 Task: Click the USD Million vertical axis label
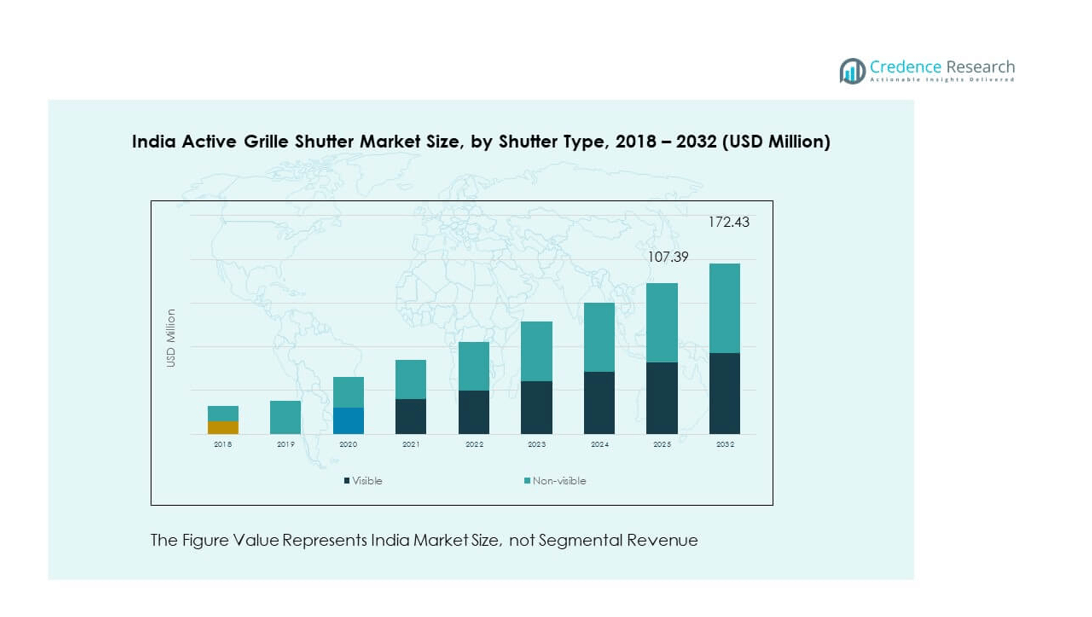tap(171, 338)
